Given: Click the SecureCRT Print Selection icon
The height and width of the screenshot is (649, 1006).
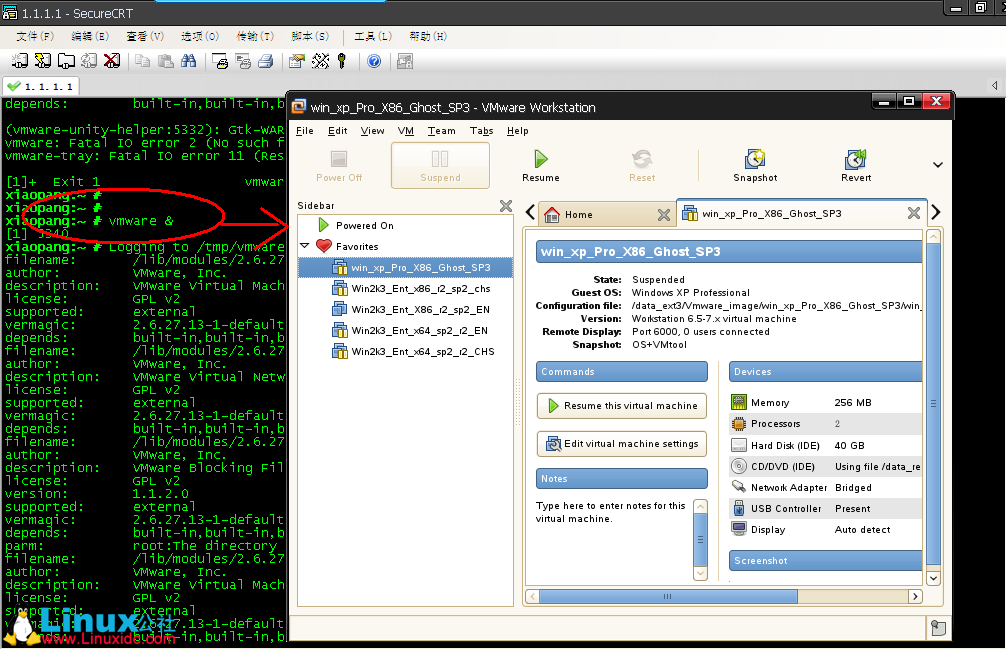Looking at the screenshot, I should 243,61.
